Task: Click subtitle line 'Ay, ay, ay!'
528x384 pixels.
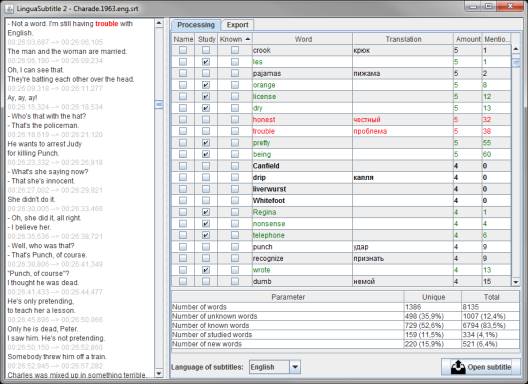Action: coord(22,98)
